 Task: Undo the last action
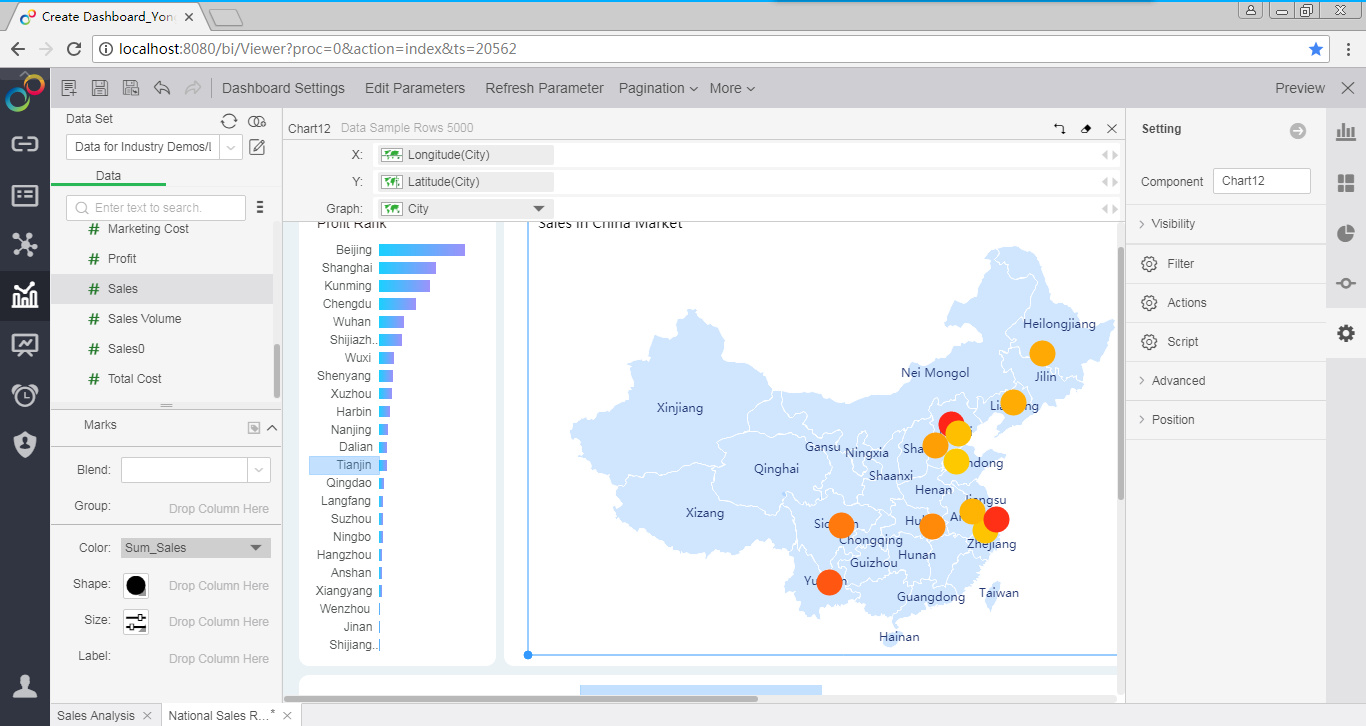[162, 88]
